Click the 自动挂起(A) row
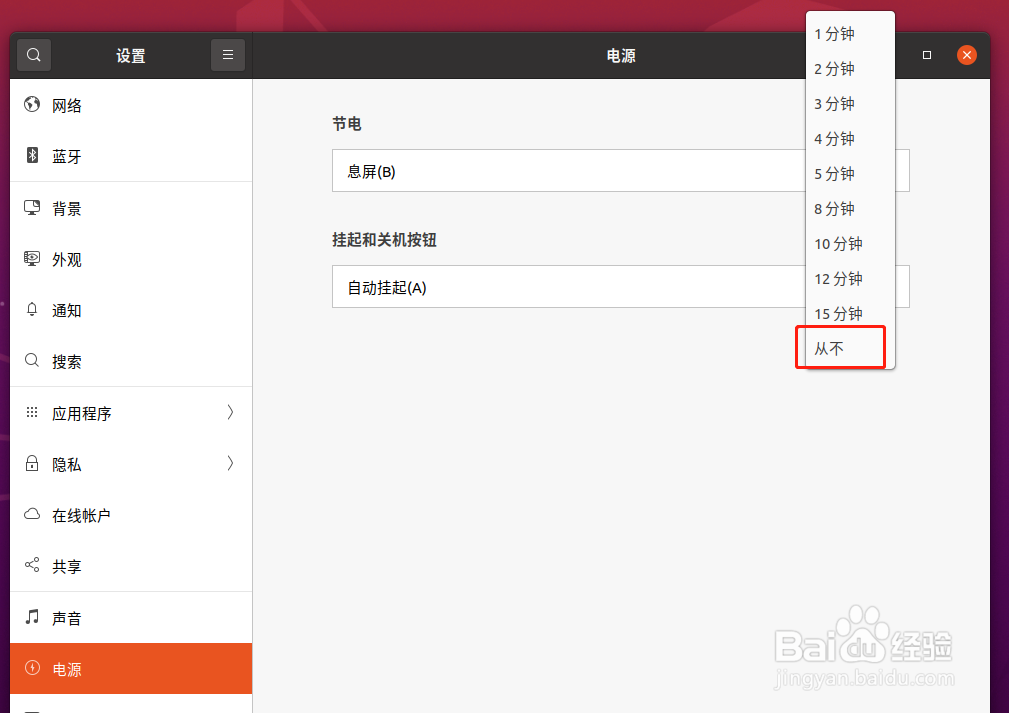Image resolution: width=1009 pixels, height=713 pixels. pos(620,287)
